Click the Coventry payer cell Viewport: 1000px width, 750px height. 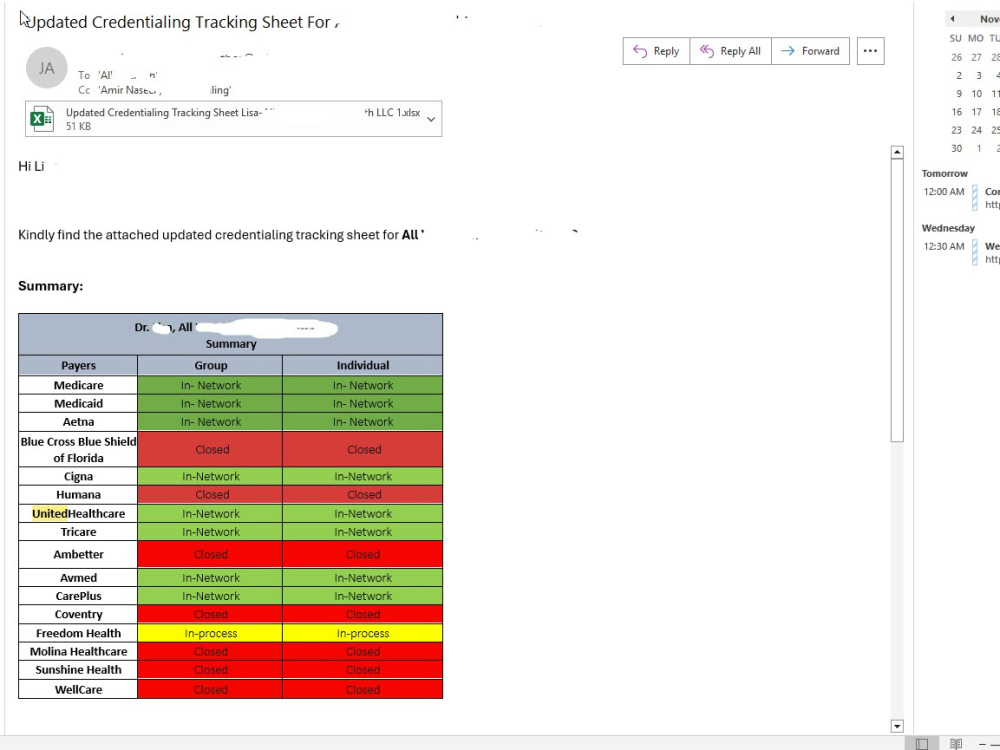[x=78, y=614]
